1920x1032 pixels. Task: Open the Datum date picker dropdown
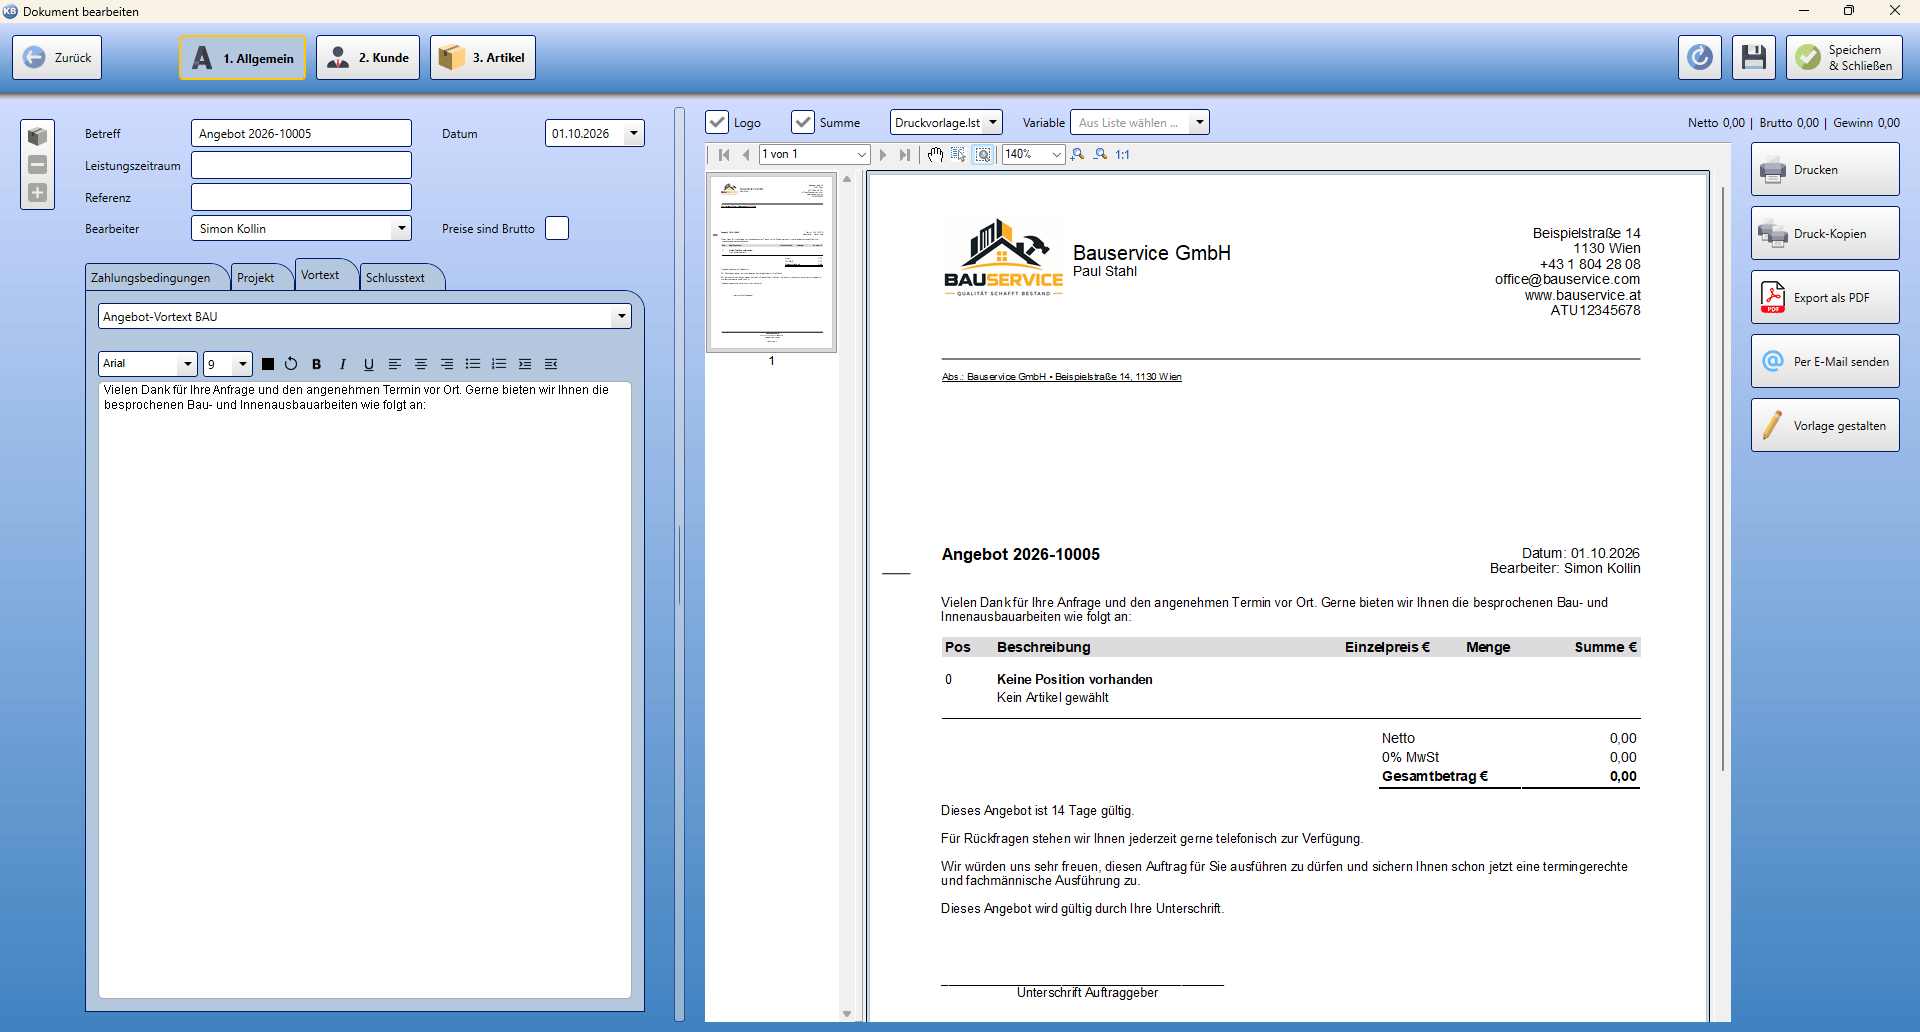[633, 133]
